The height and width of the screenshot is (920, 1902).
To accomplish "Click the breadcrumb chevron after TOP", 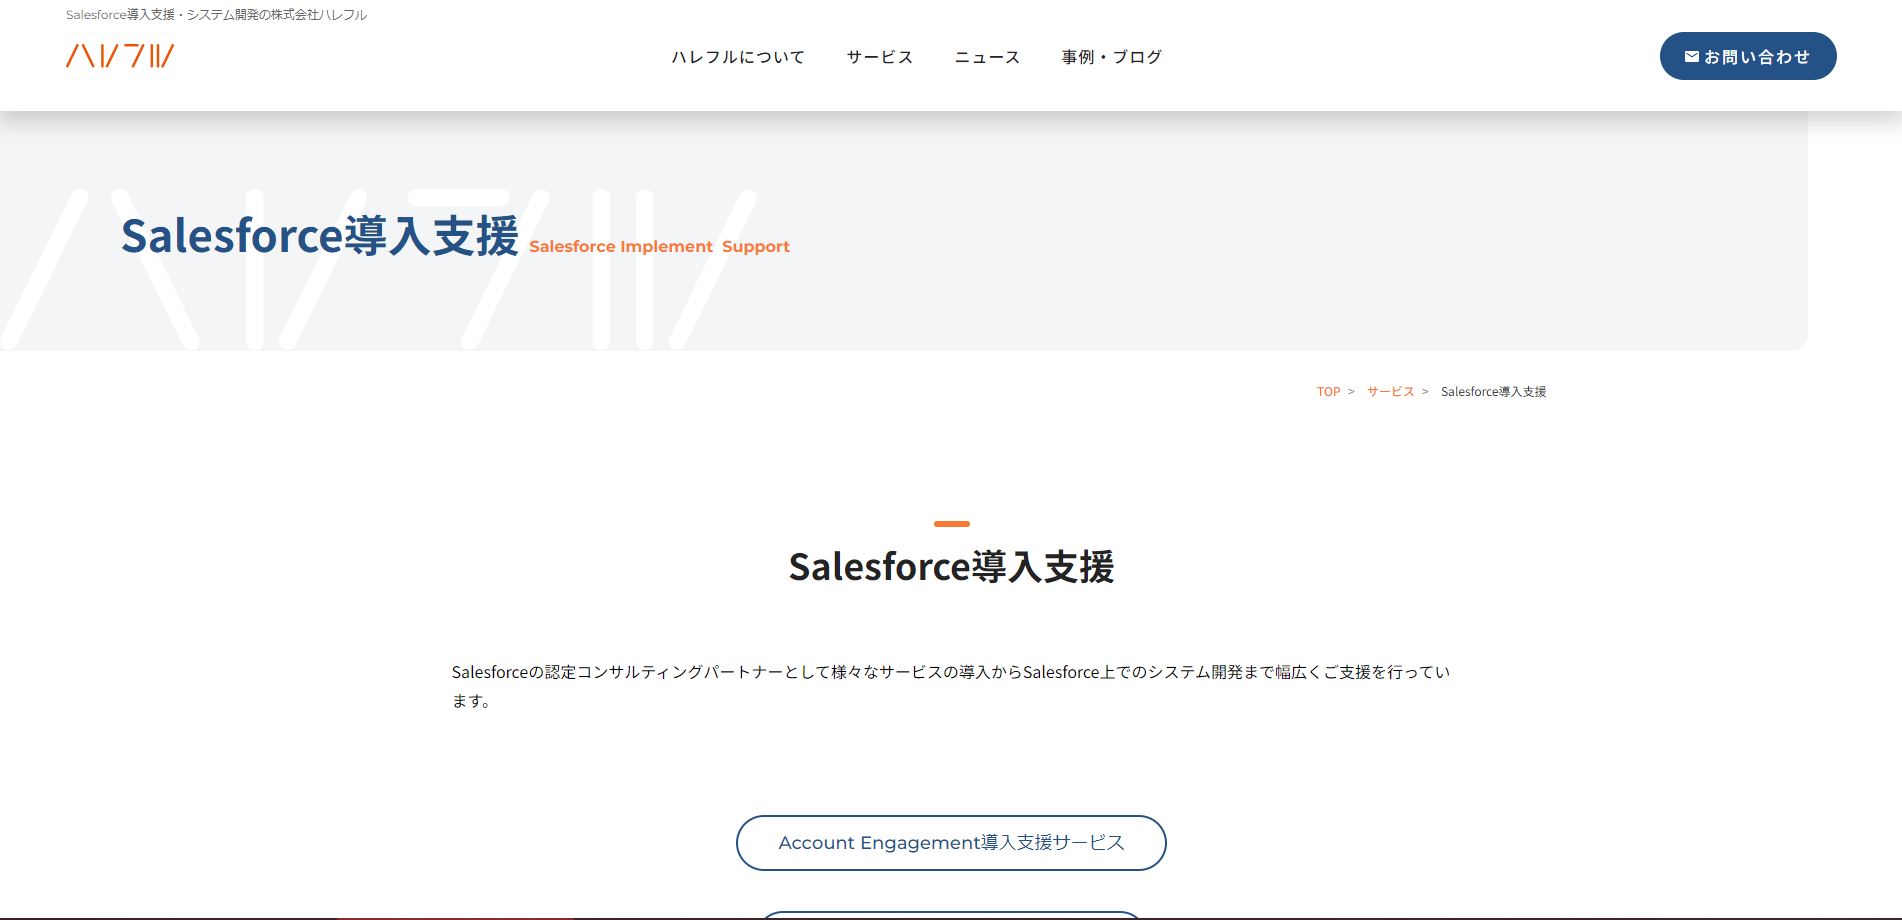I will [x=1352, y=391].
